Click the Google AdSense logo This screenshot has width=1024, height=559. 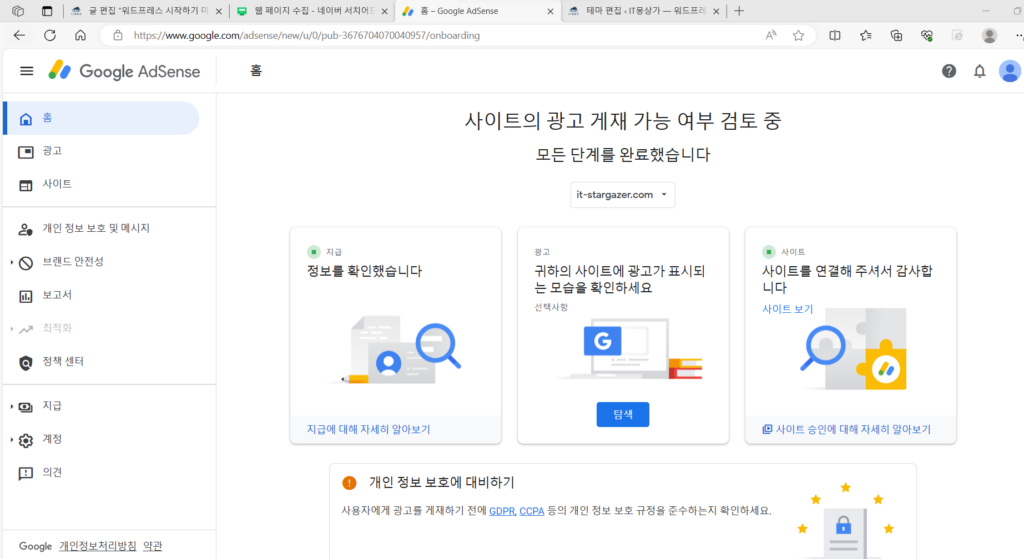point(124,71)
